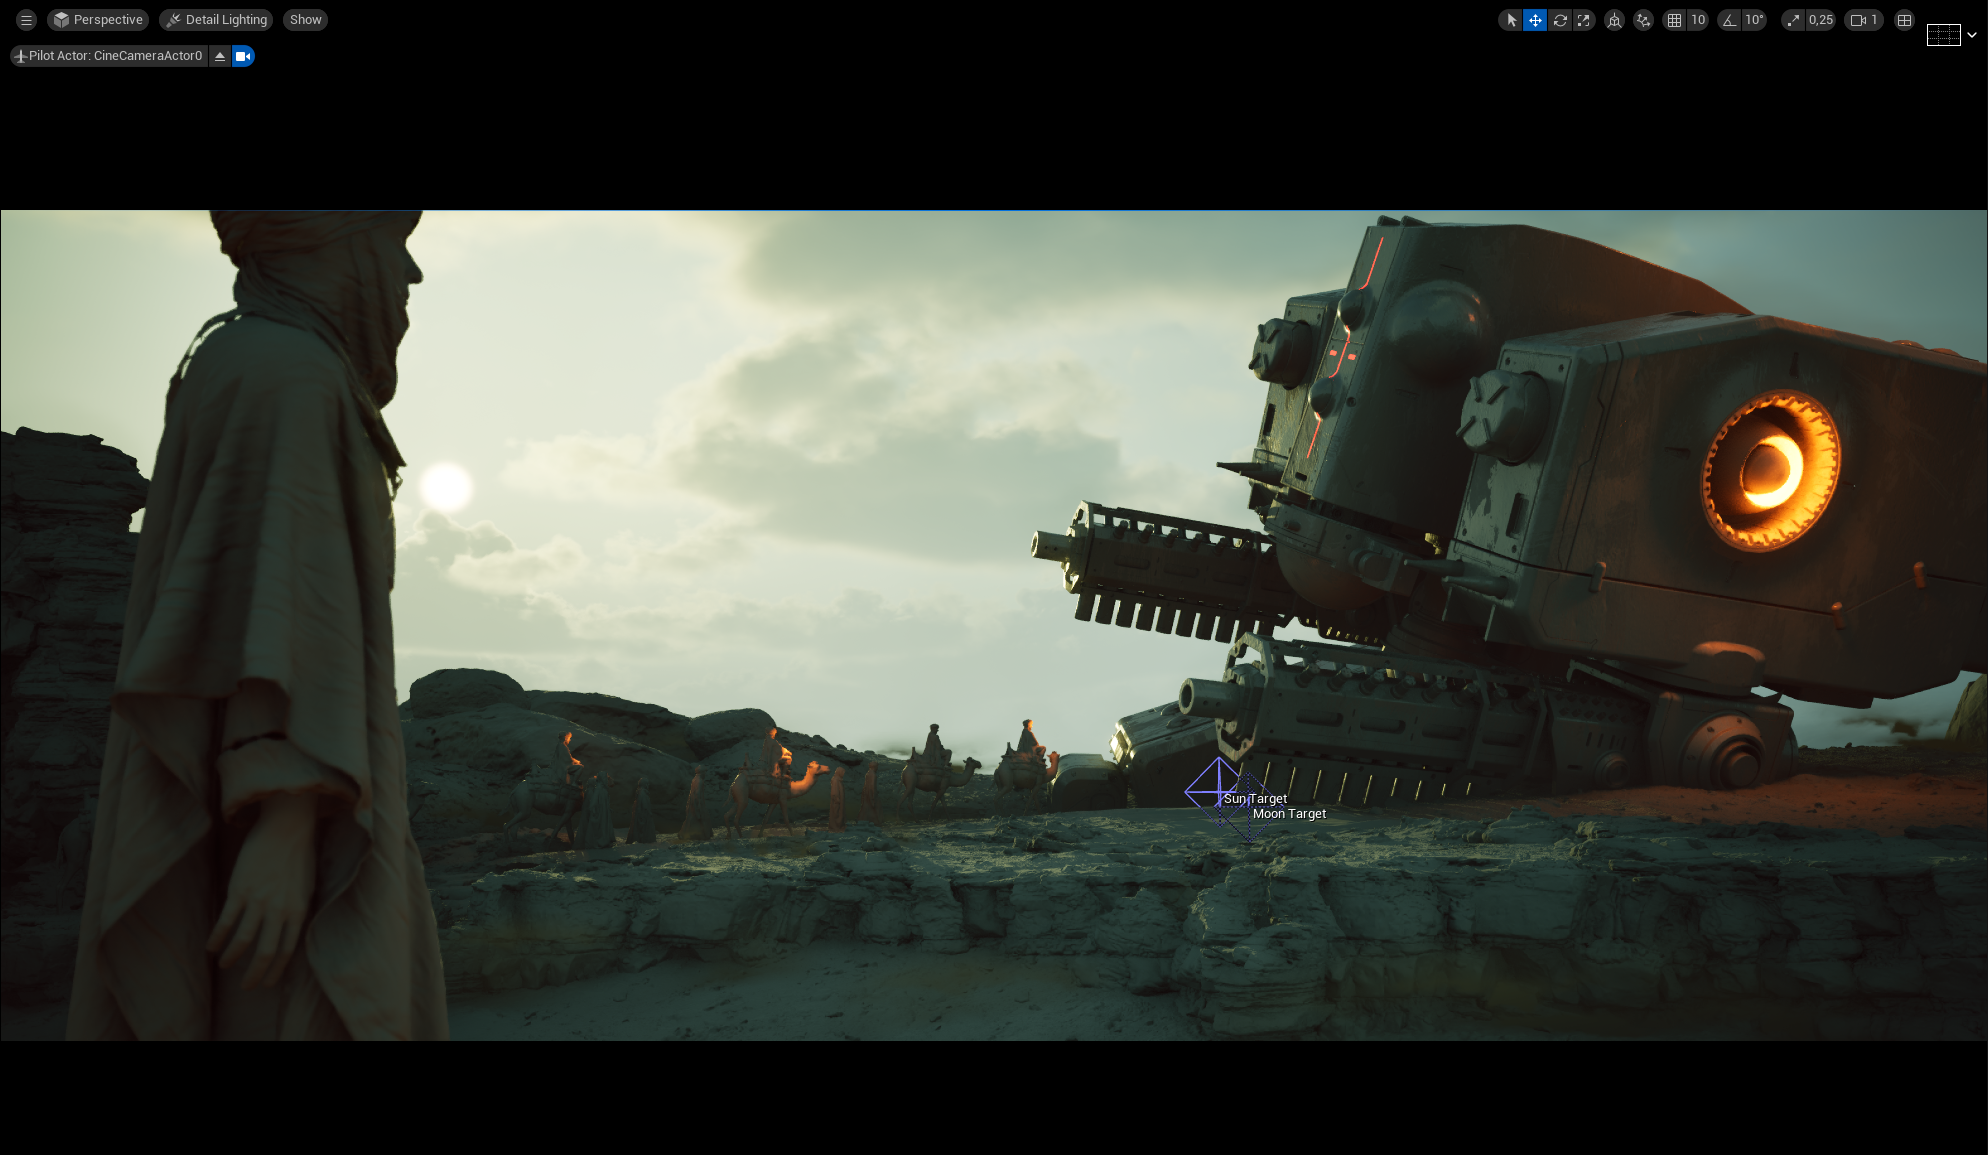Adjust the camera speed setting
Screen dimensions: 1988x1155
1864,20
